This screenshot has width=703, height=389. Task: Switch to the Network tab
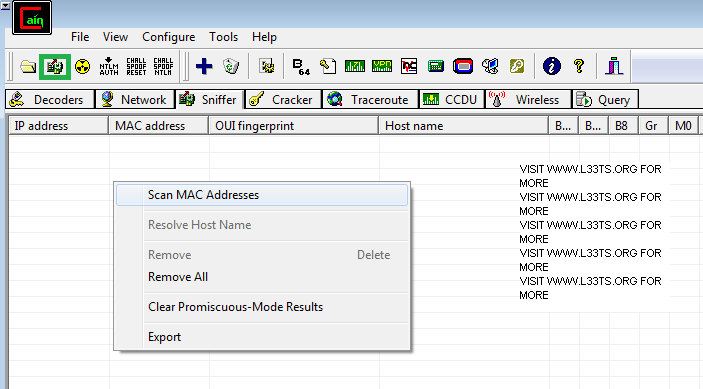135,99
